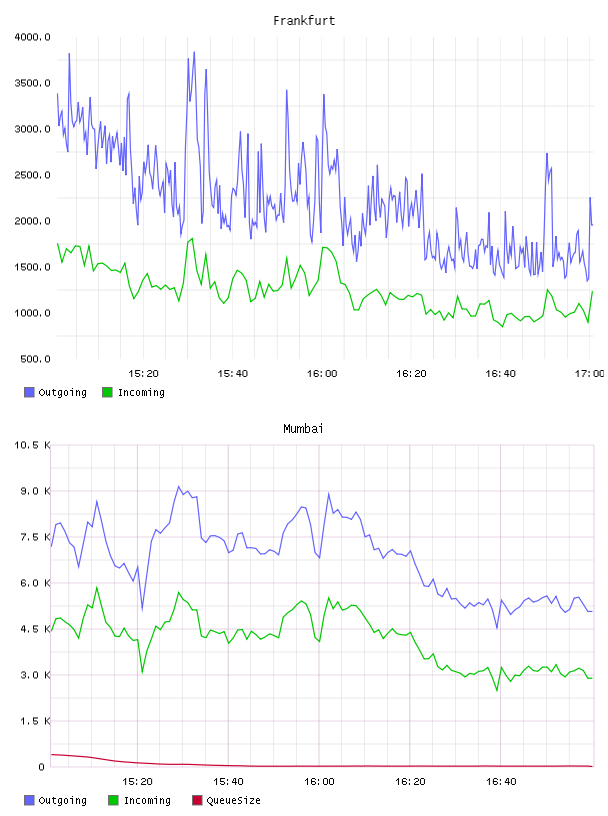Viewport: 608px width, 816px height.
Task: Select the Outgoing label in Mumbai legend
Action: [62, 801]
